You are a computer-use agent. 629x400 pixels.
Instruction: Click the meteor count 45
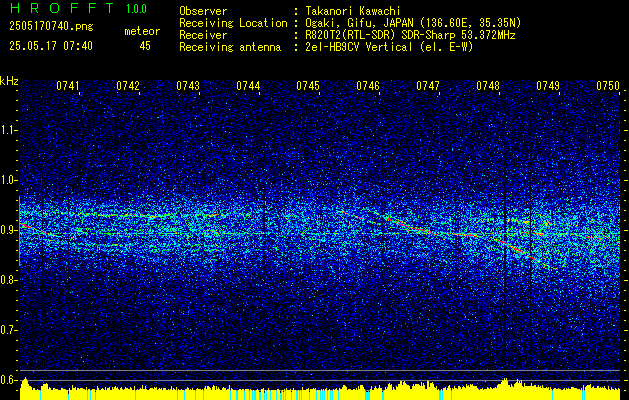coord(145,46)
